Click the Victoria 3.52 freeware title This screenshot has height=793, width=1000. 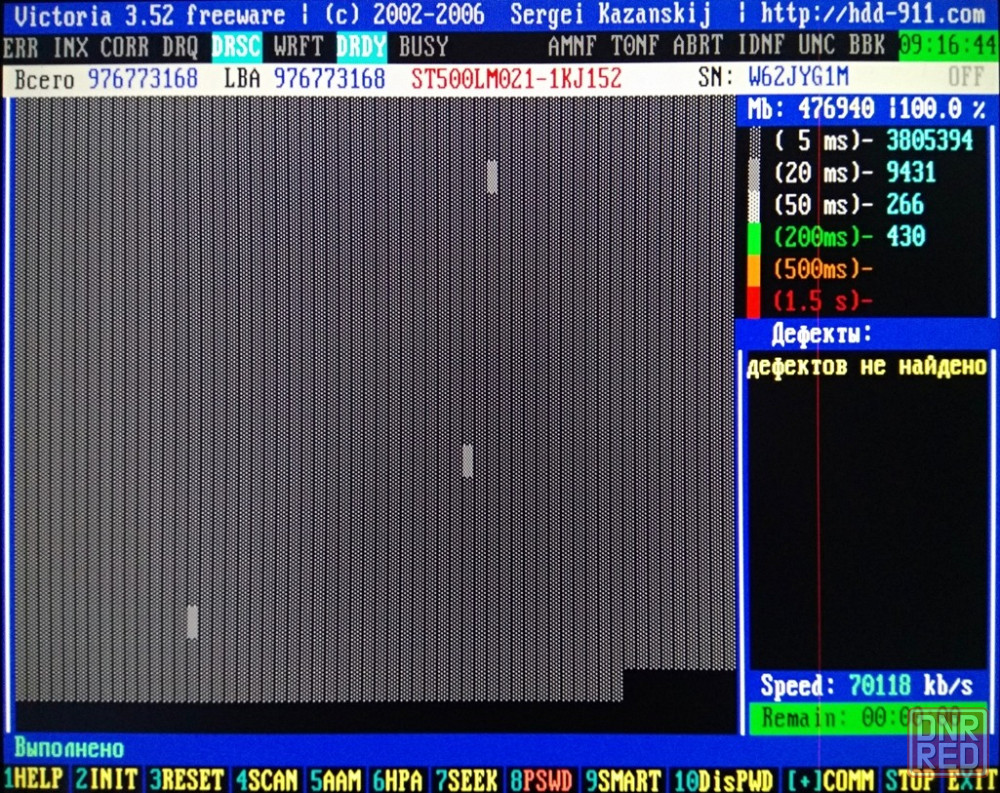pyautogui.click(x=149, y=15)
